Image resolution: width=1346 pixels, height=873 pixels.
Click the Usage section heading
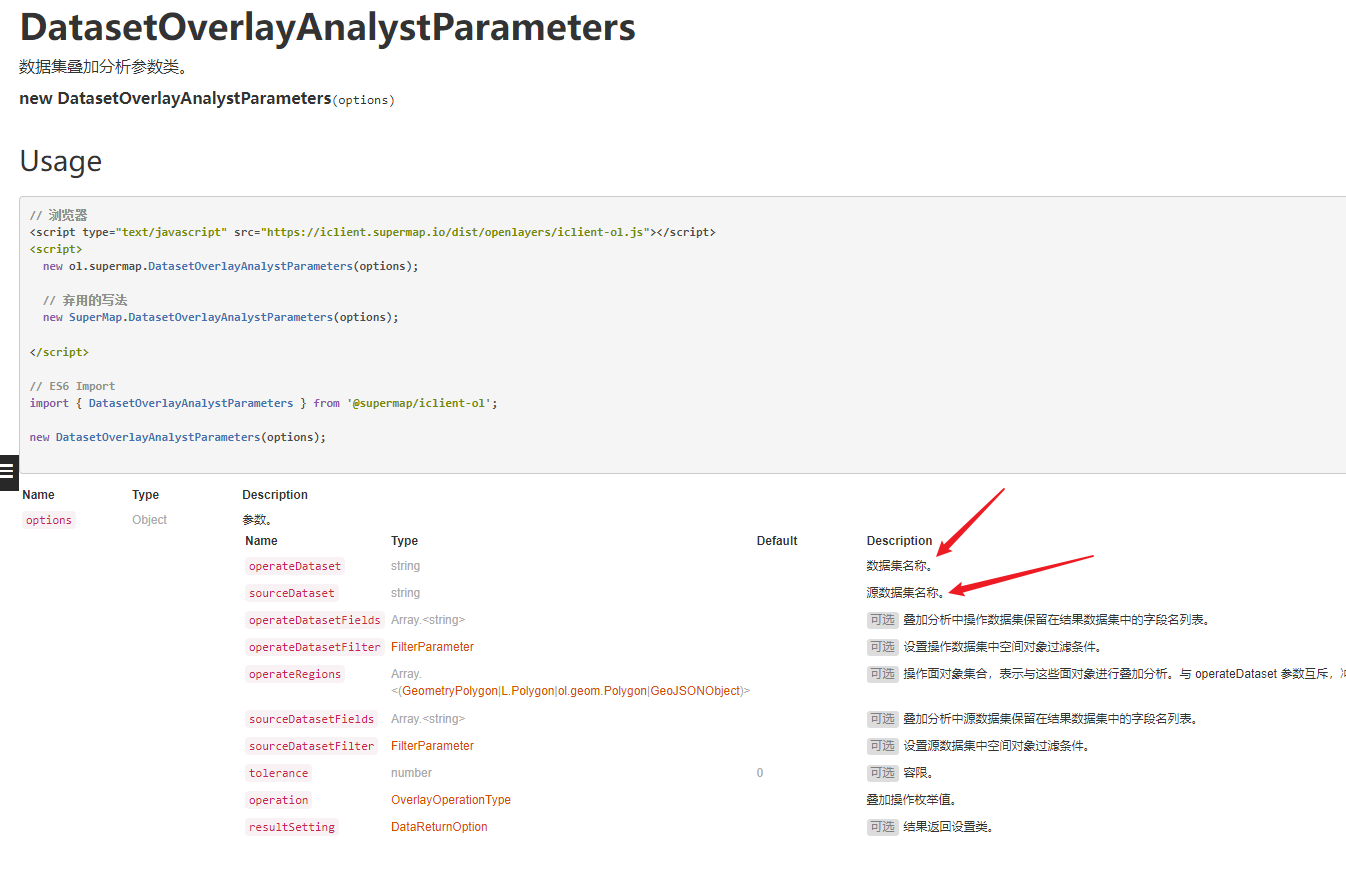tap(60, 161)
